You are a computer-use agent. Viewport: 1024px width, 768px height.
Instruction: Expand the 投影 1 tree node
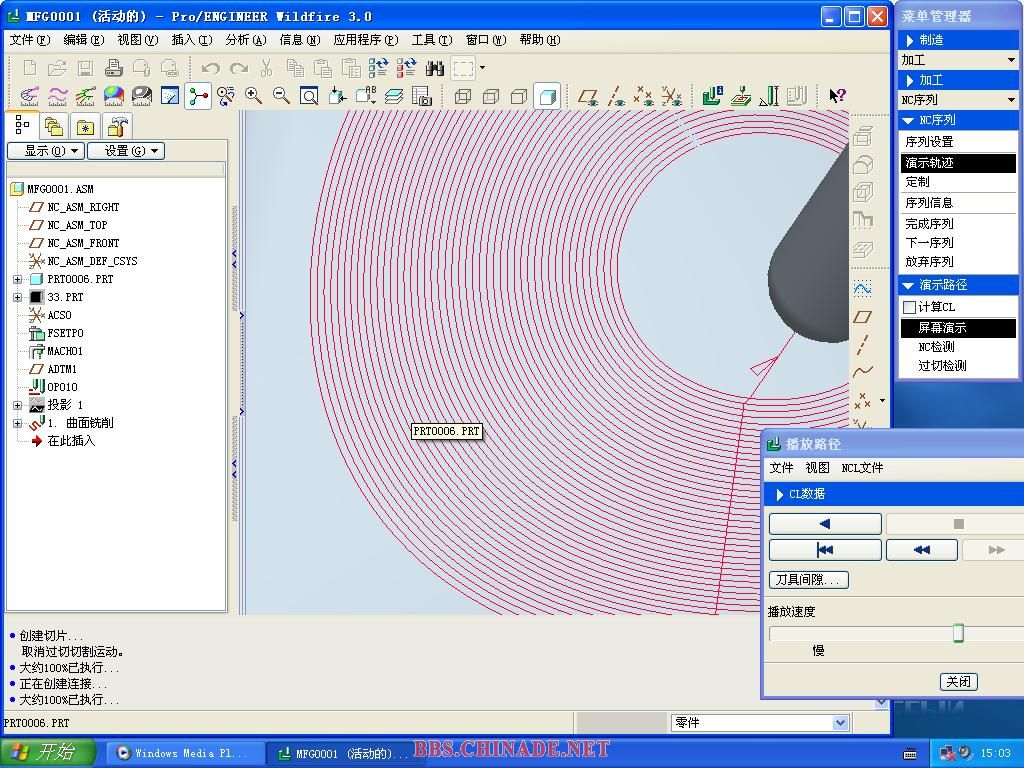[x=18, y=405]
